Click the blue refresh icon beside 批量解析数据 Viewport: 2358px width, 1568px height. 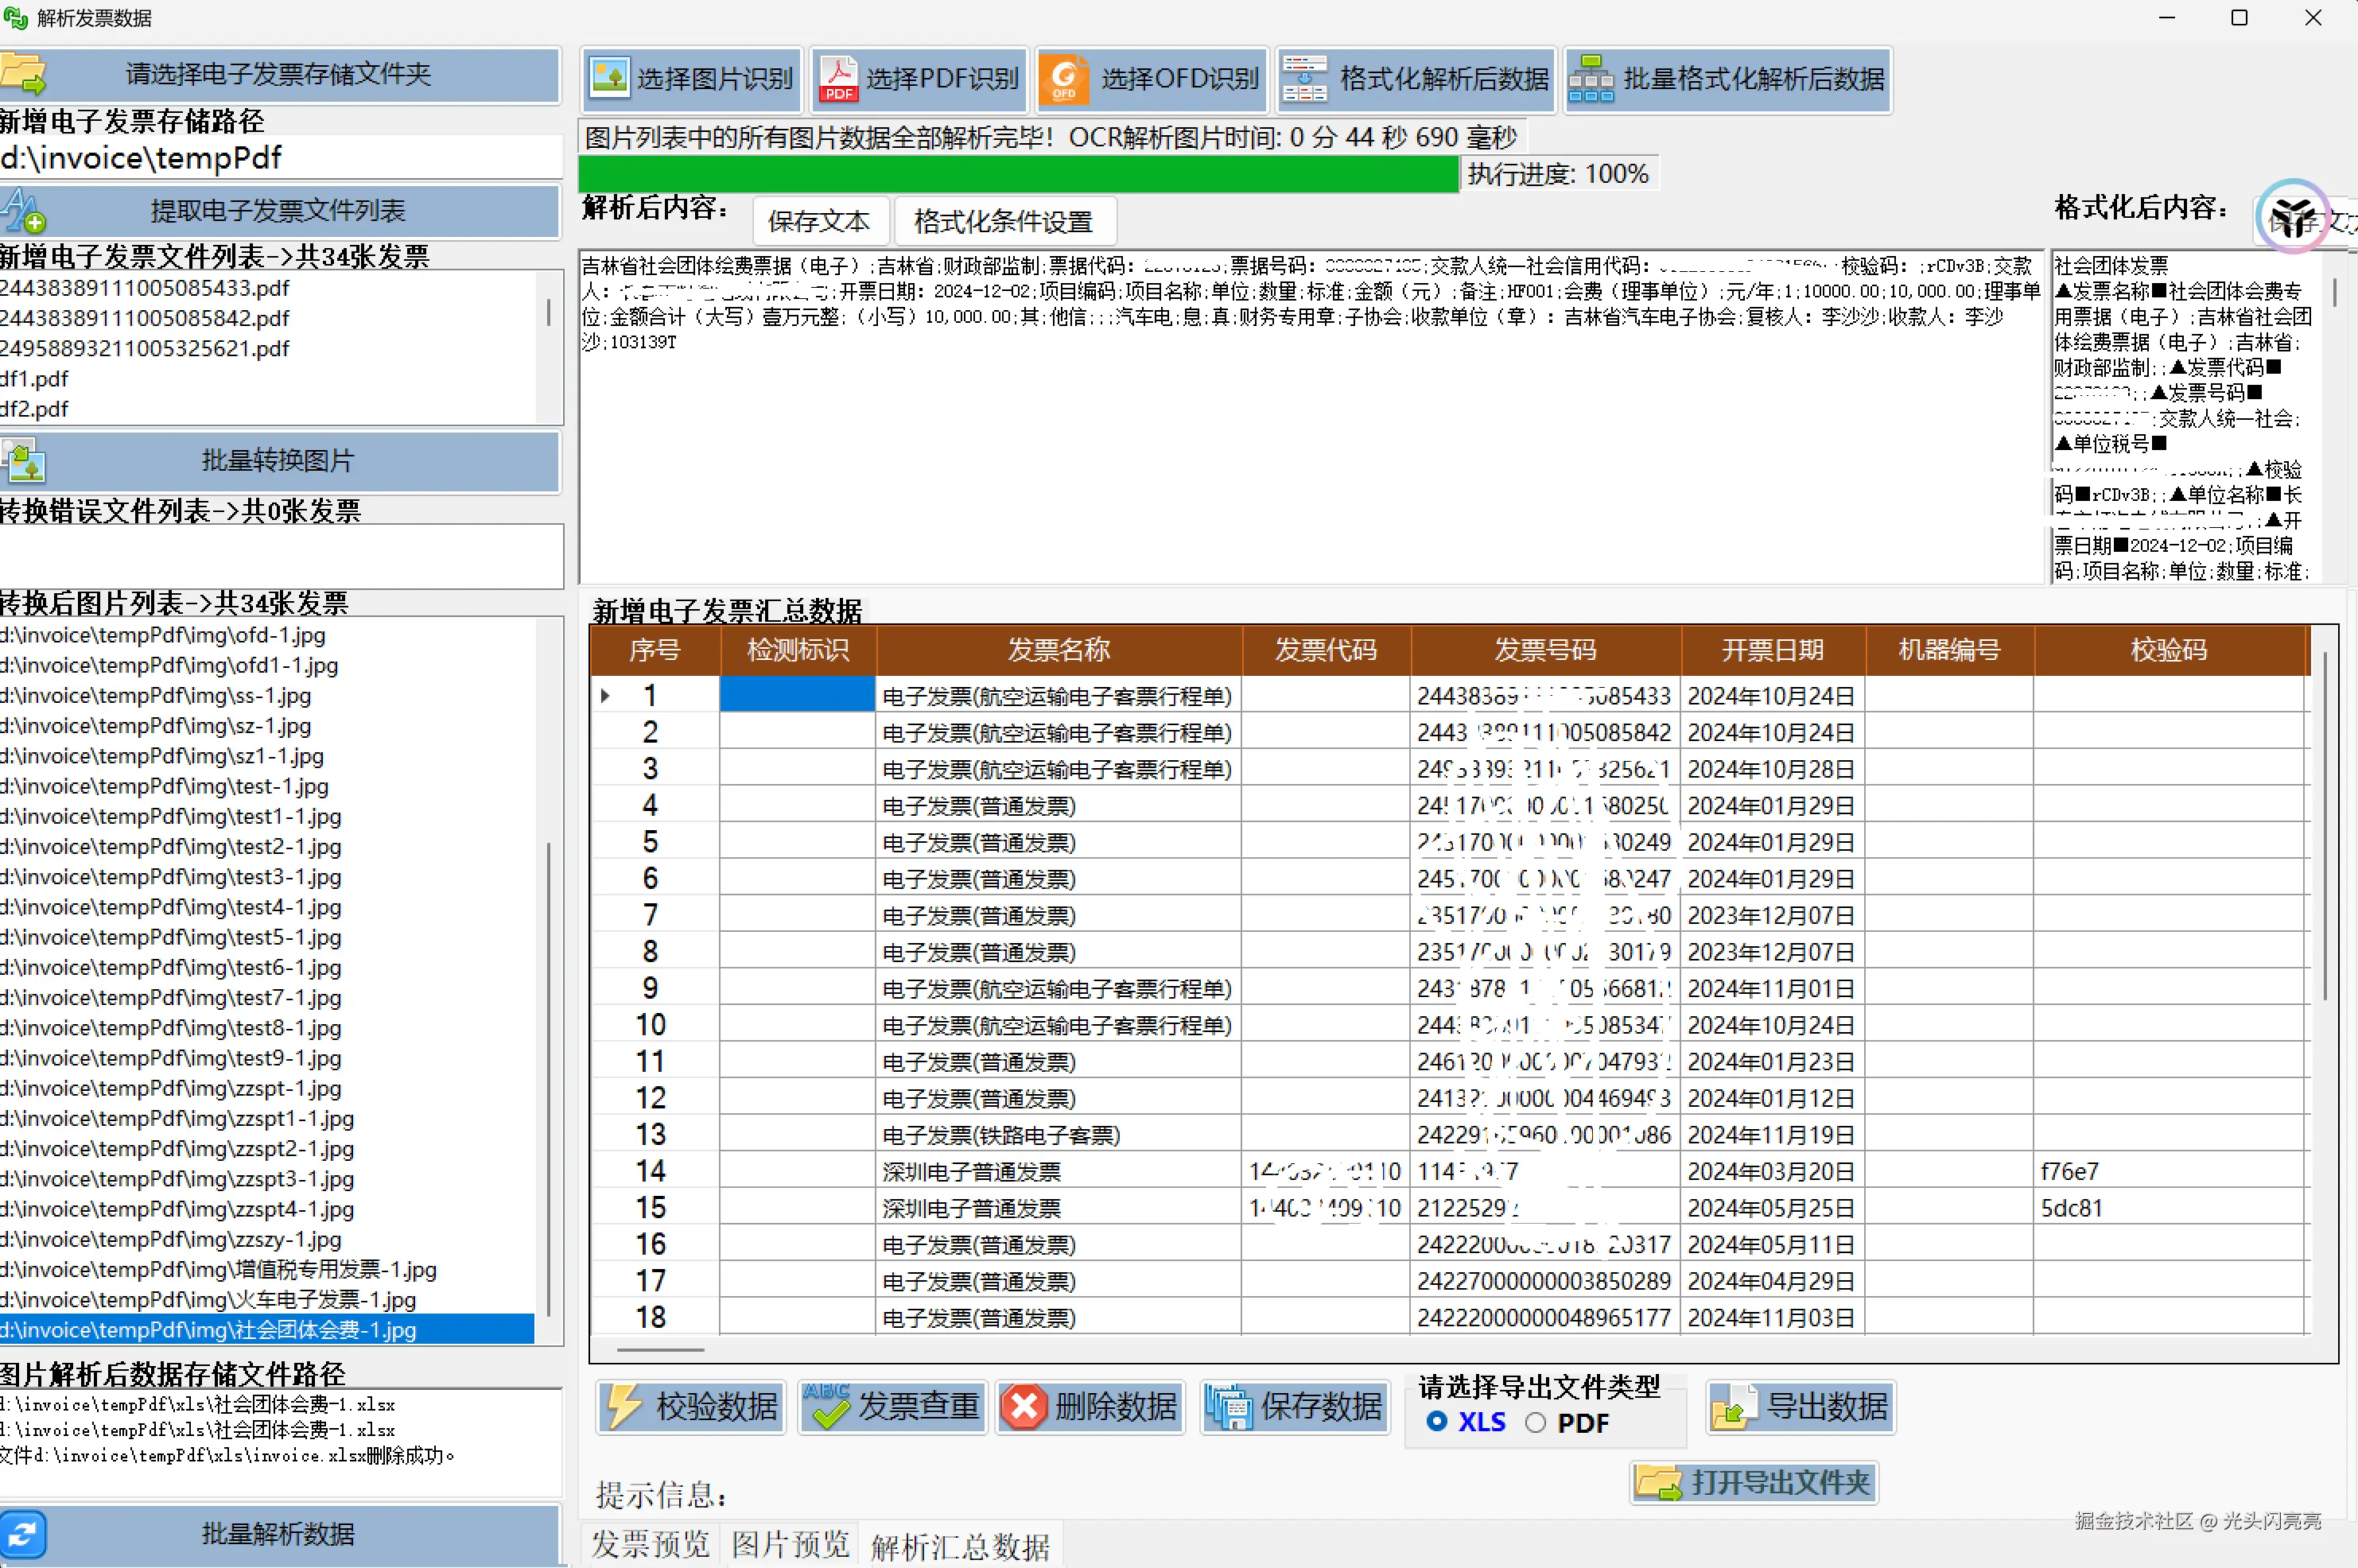click(x=24, y=1533)
